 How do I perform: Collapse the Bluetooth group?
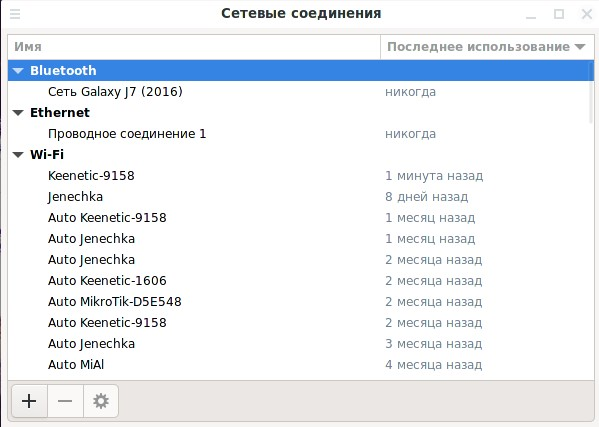tap(18, 71)
